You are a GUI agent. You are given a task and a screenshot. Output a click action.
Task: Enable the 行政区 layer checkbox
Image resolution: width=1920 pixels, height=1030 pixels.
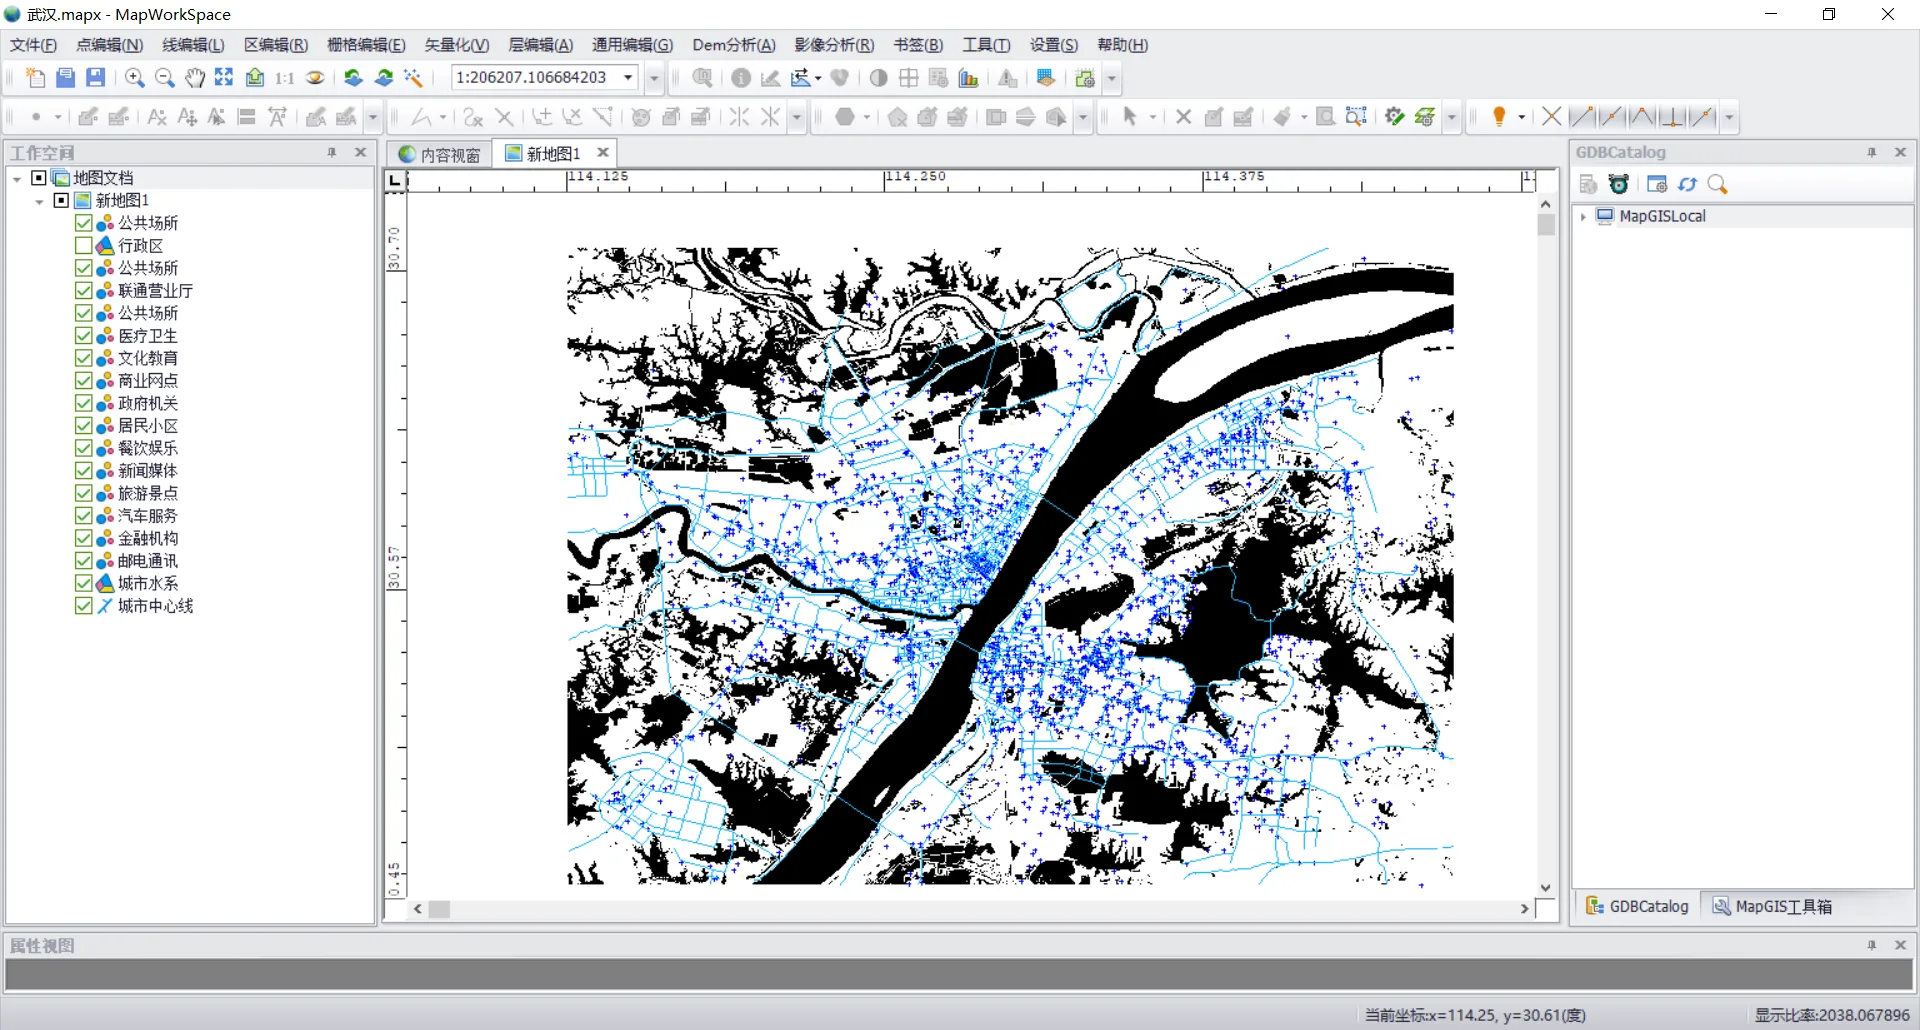click(84, 245)
